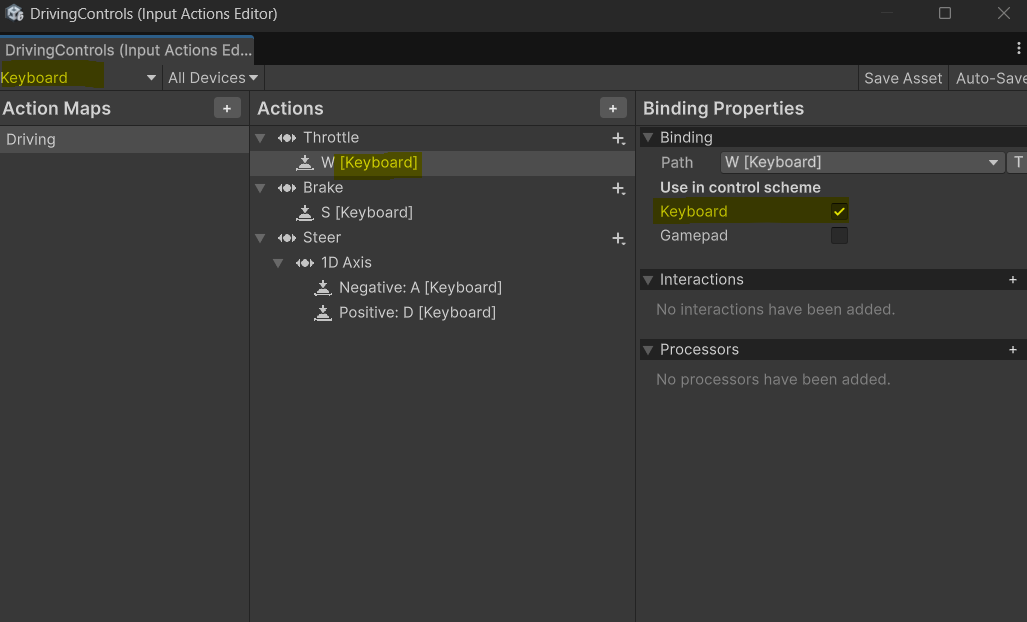
Task: Collapse the Throttle action tree
Action: pyautogui.click(x=261, y=138)
